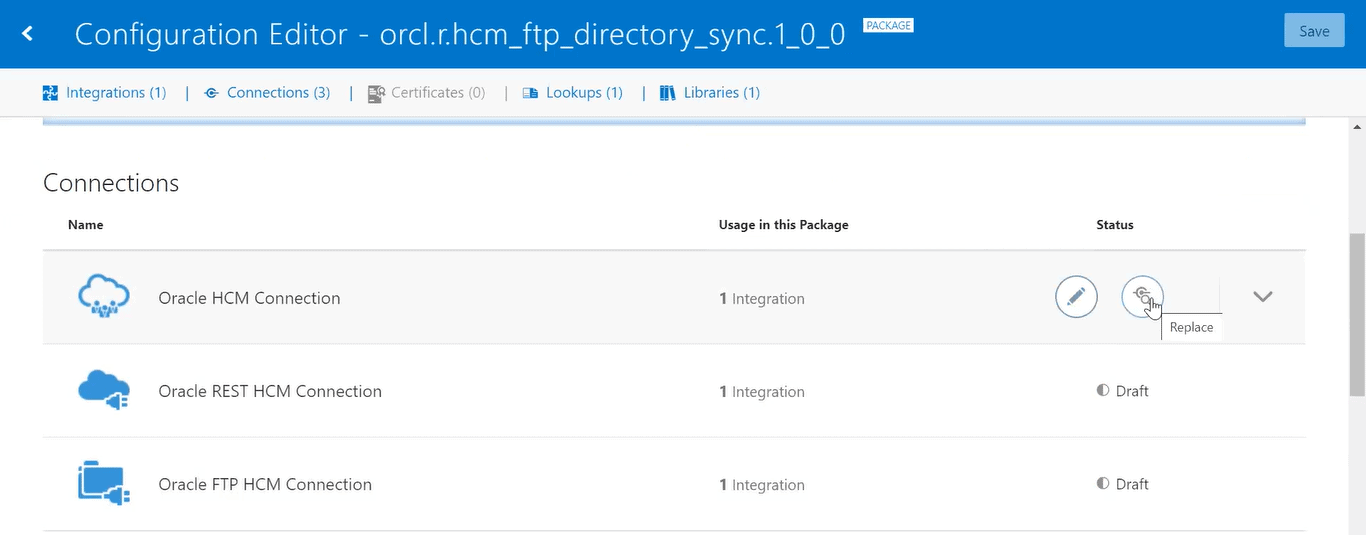Click the Certificates icon
This screenshot has height=535, width=1366.
coord(376,94)
